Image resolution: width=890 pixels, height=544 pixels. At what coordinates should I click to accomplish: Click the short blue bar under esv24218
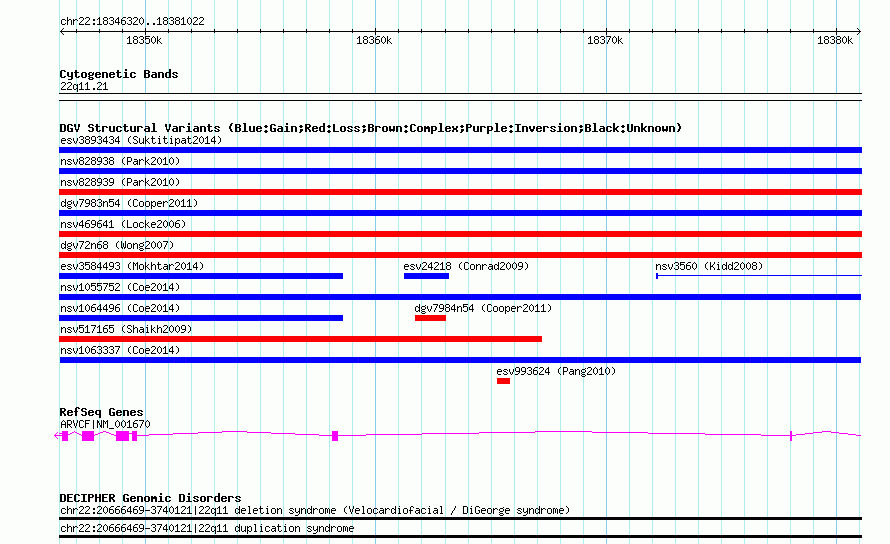click(x=426, y=276)
